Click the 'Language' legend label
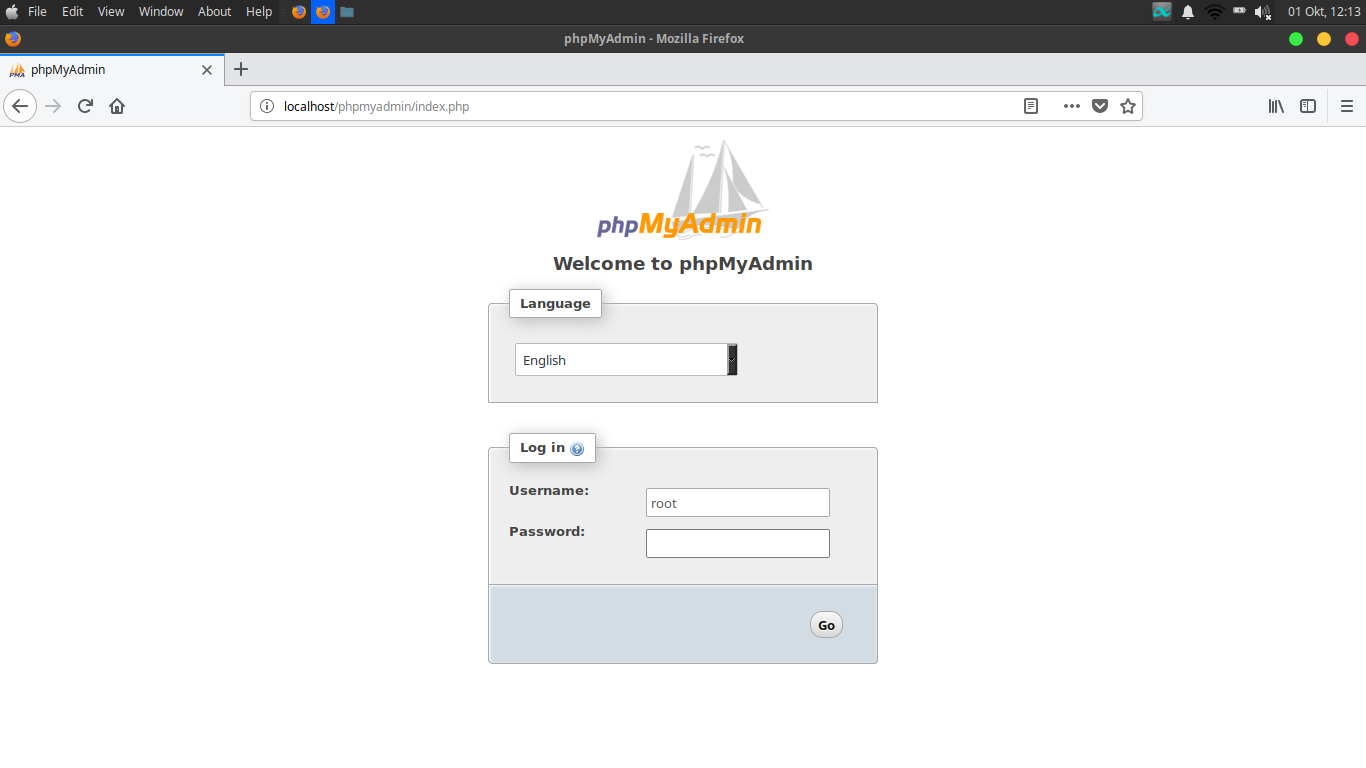Screen dimensions: 1366x768 point(555,304)
